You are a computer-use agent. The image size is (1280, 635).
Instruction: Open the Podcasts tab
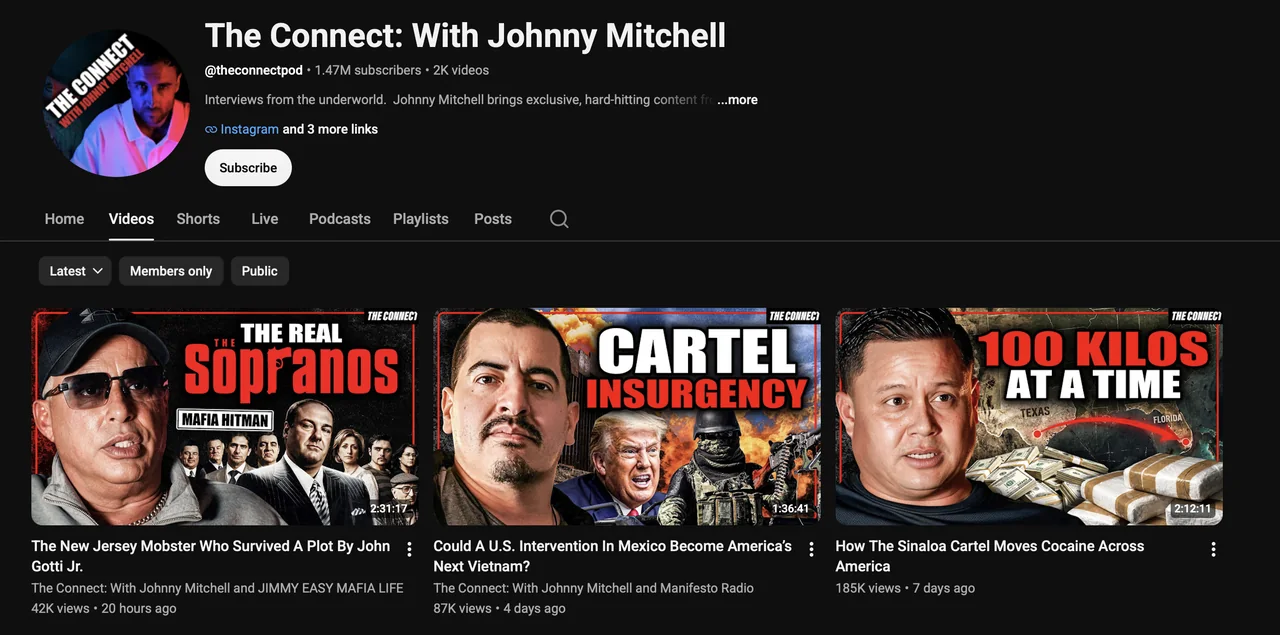(340, 219)
